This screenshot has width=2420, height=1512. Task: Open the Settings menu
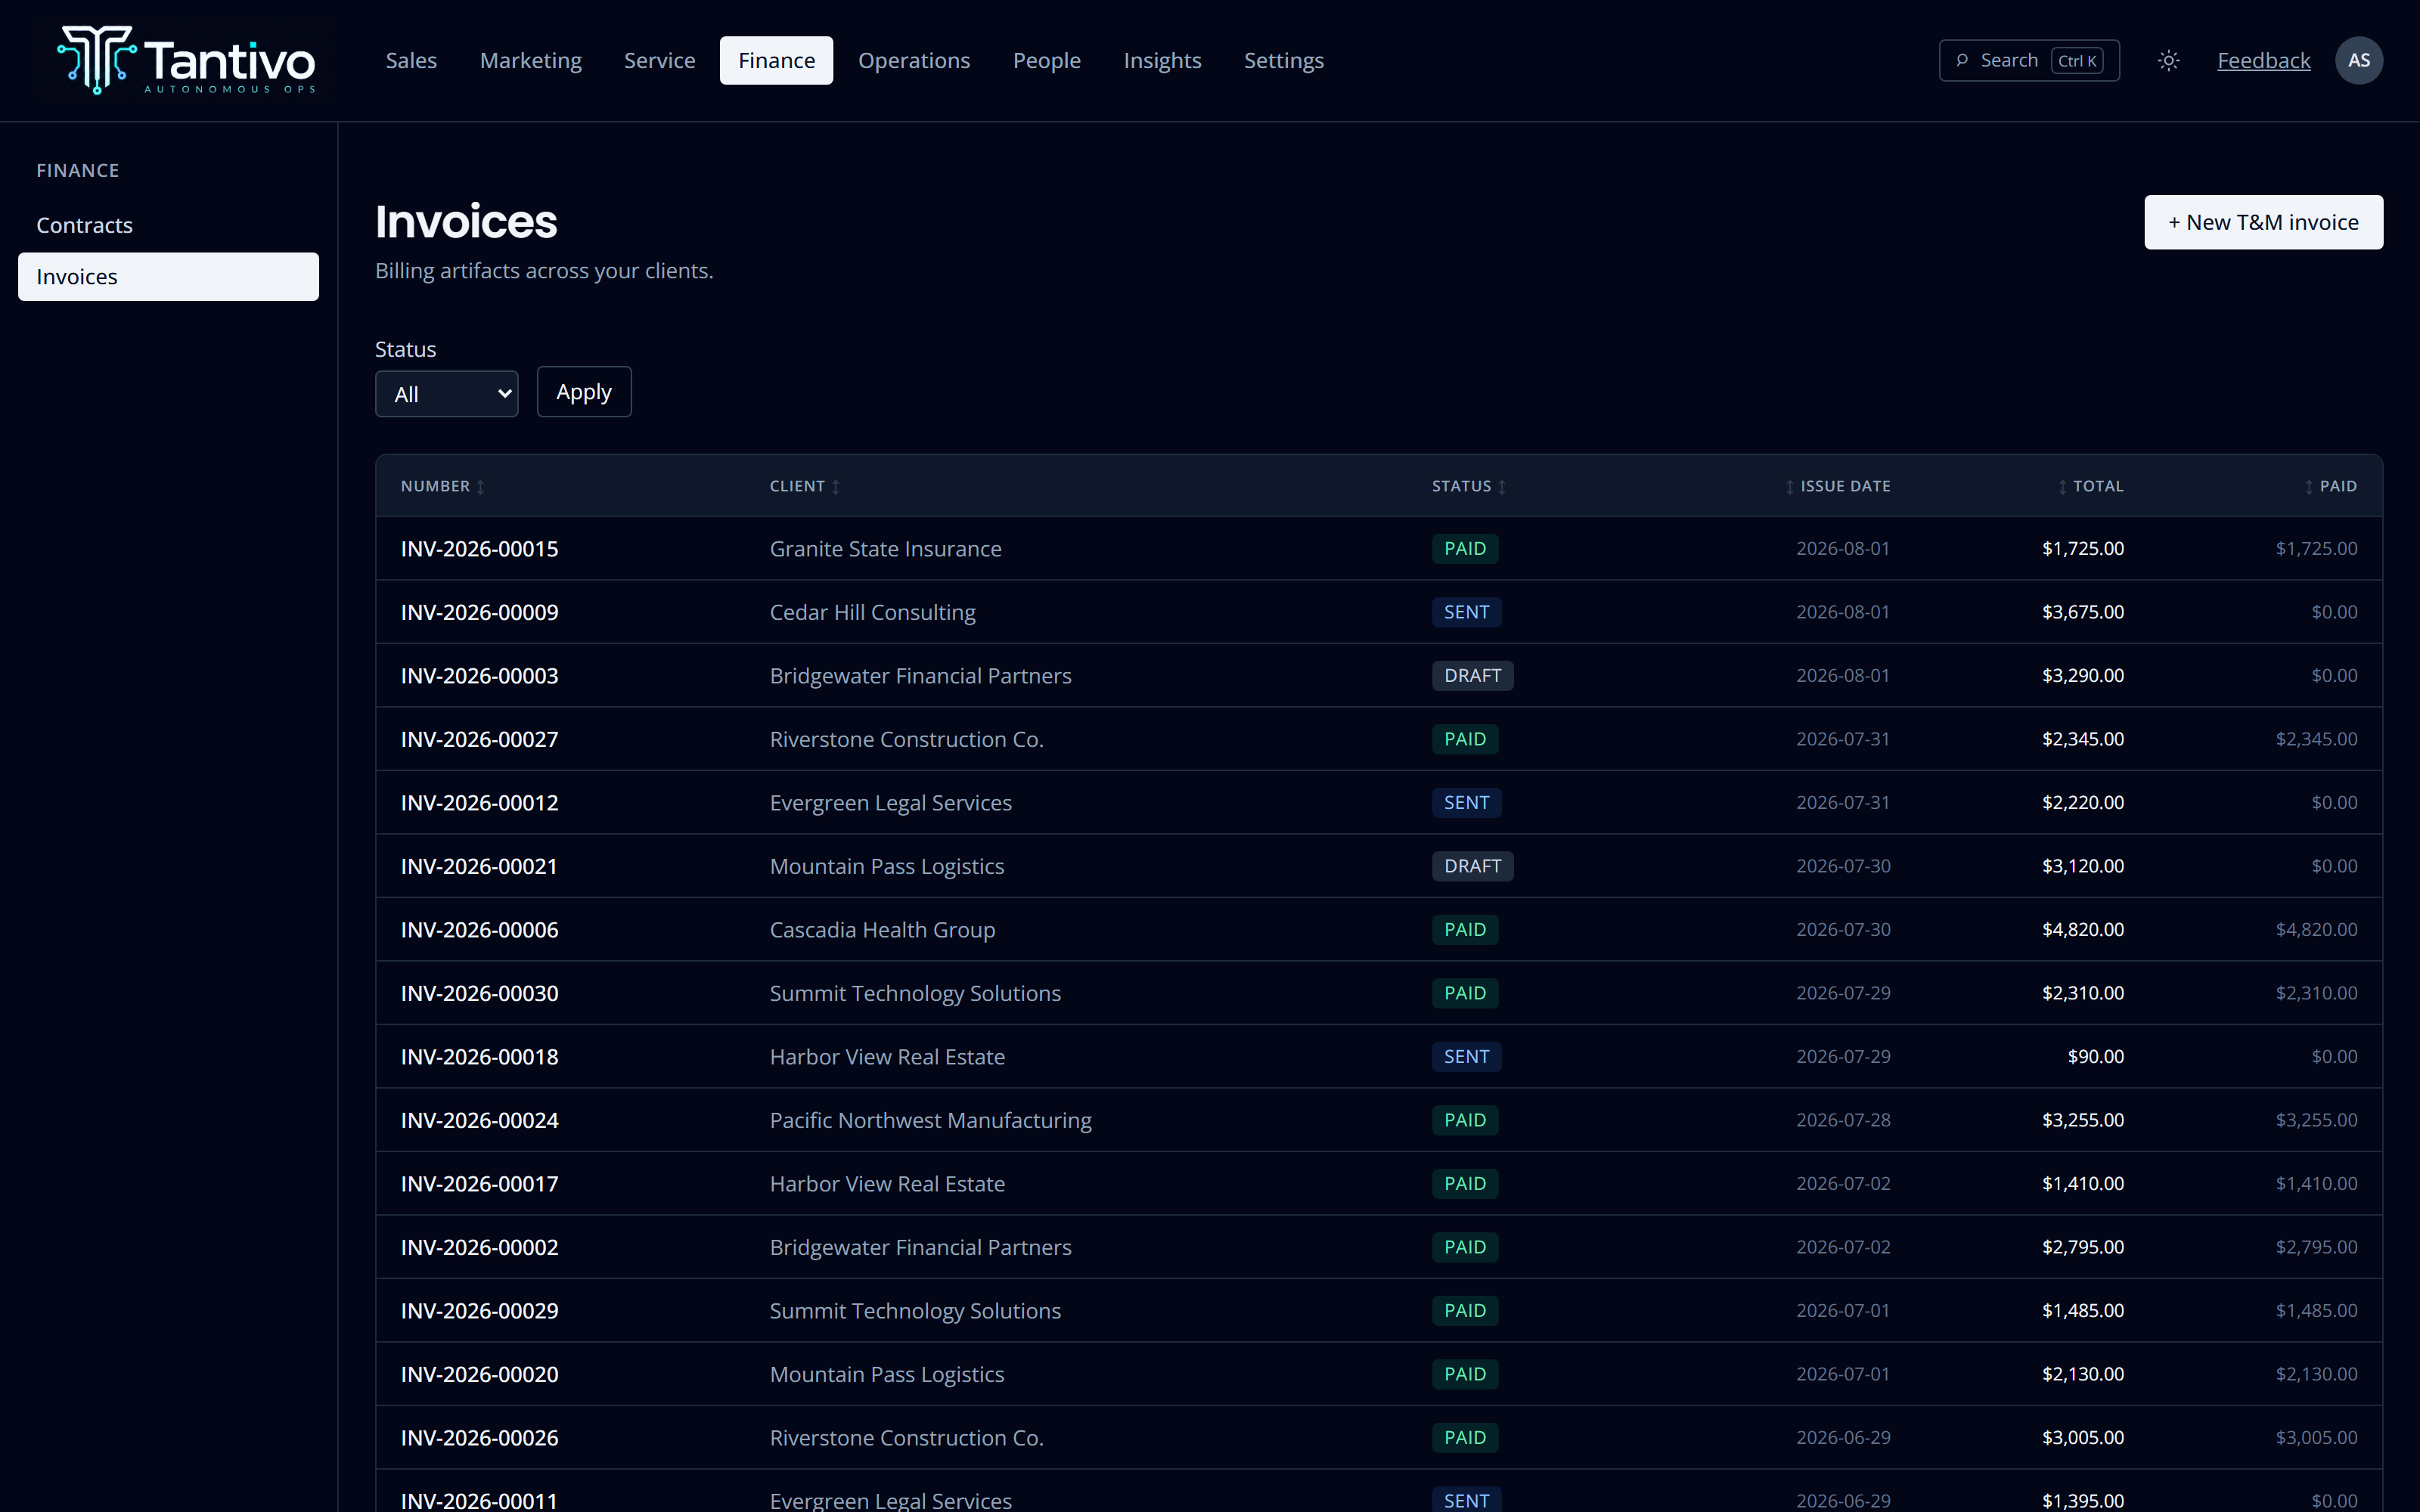pos(1283,61)
